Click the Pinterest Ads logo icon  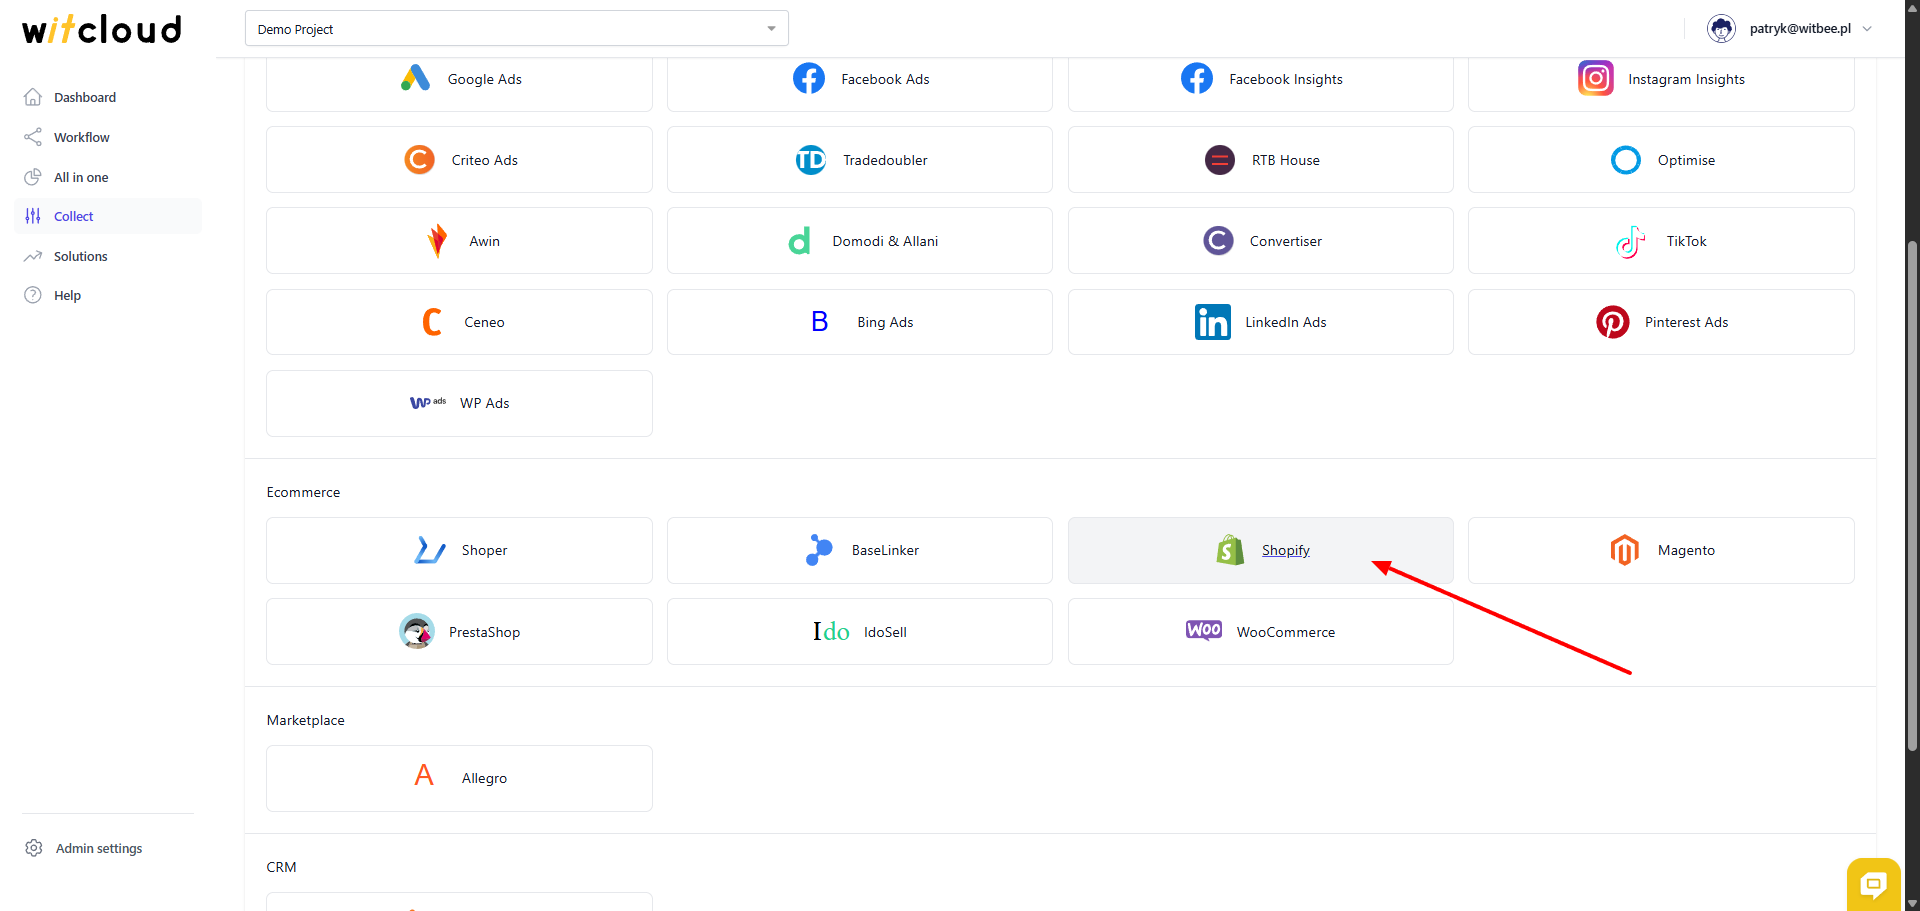[1613, 322]
